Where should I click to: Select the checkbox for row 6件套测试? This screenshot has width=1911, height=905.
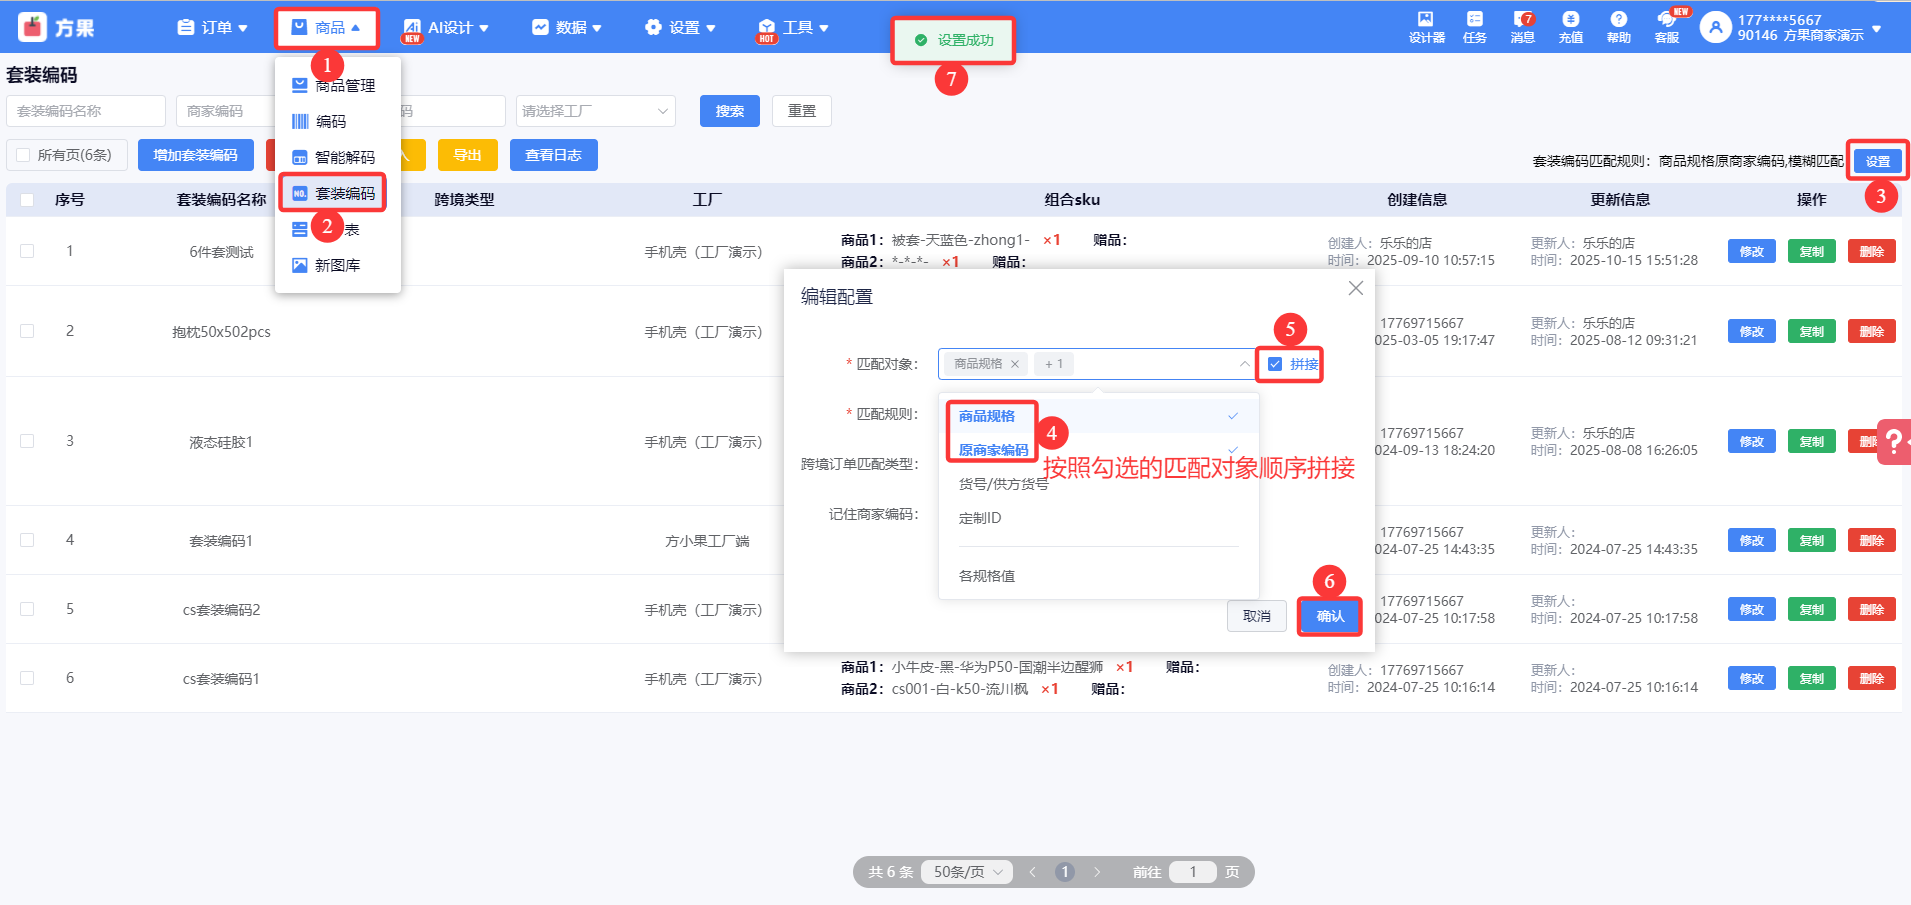[27, 251]
